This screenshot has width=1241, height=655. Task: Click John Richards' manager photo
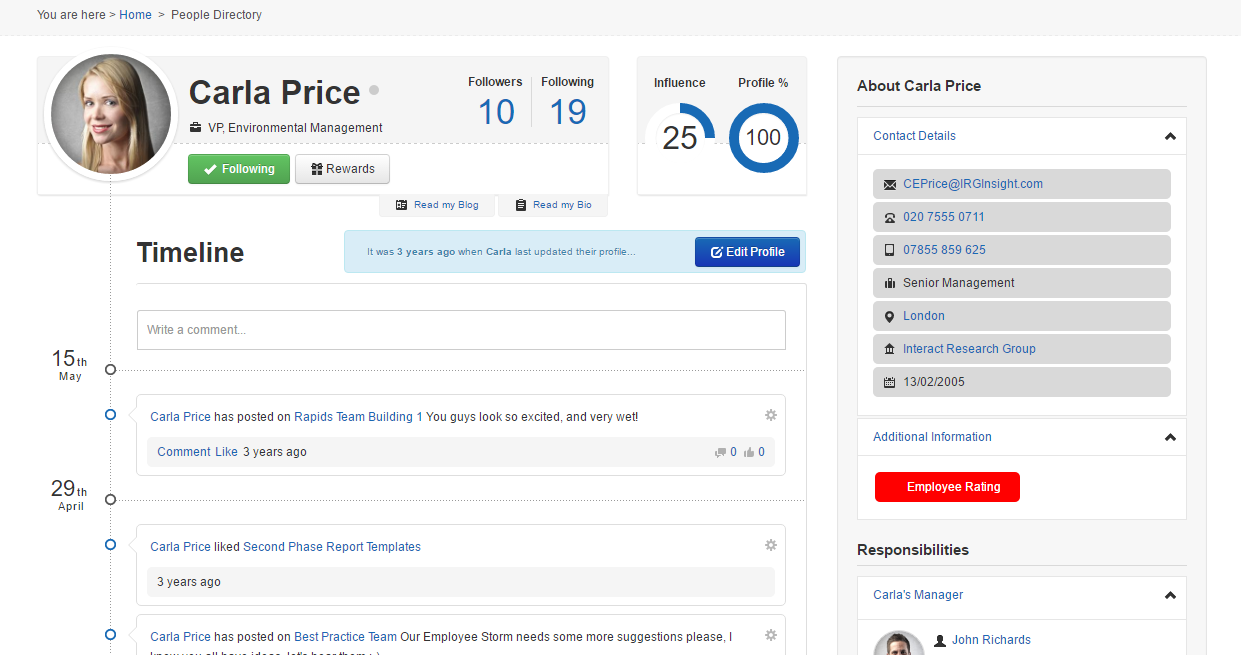(898, 643)
